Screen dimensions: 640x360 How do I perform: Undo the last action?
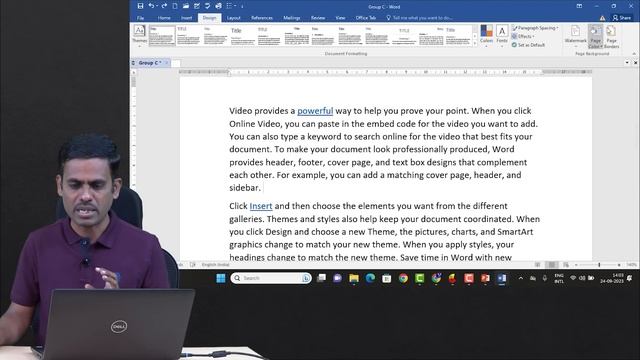pos(151,6)
